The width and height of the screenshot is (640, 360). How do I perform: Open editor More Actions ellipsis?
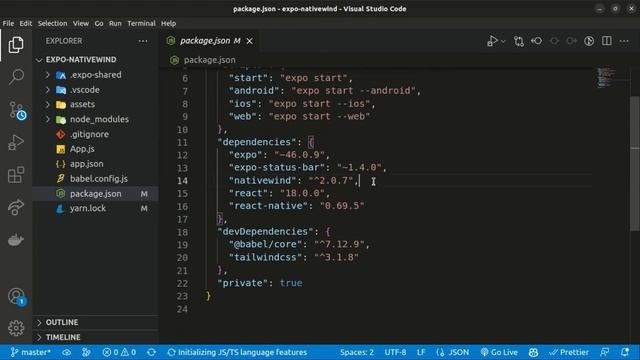pos(624,41)
